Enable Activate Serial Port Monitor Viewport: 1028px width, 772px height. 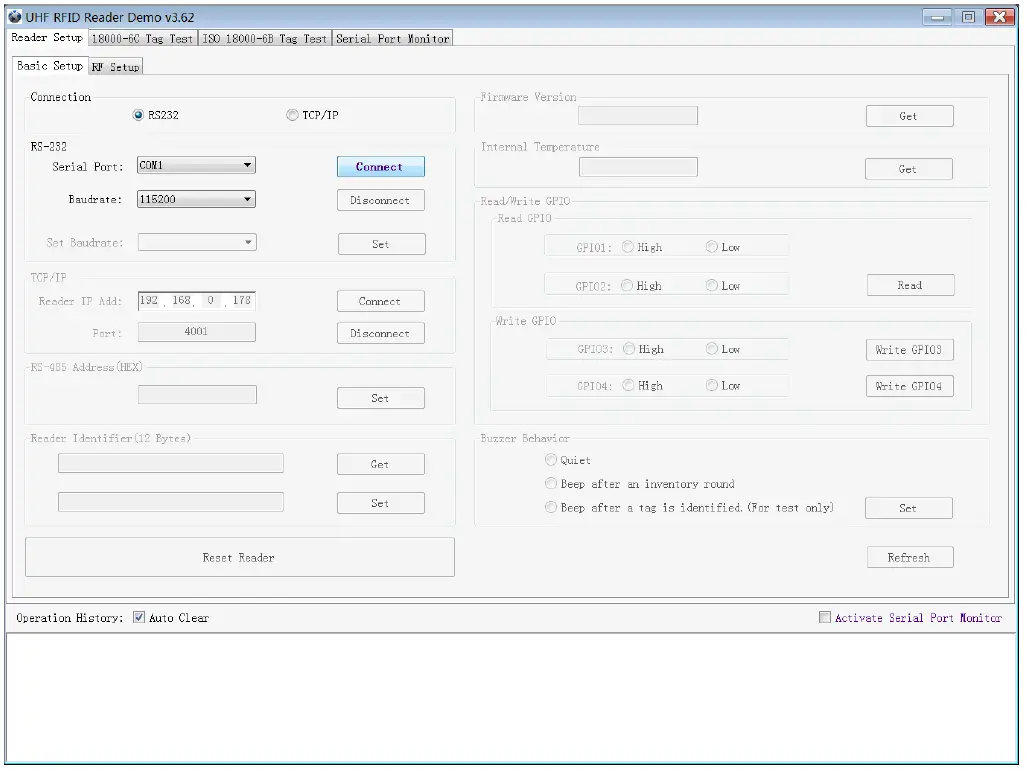(x=825, y=617)
